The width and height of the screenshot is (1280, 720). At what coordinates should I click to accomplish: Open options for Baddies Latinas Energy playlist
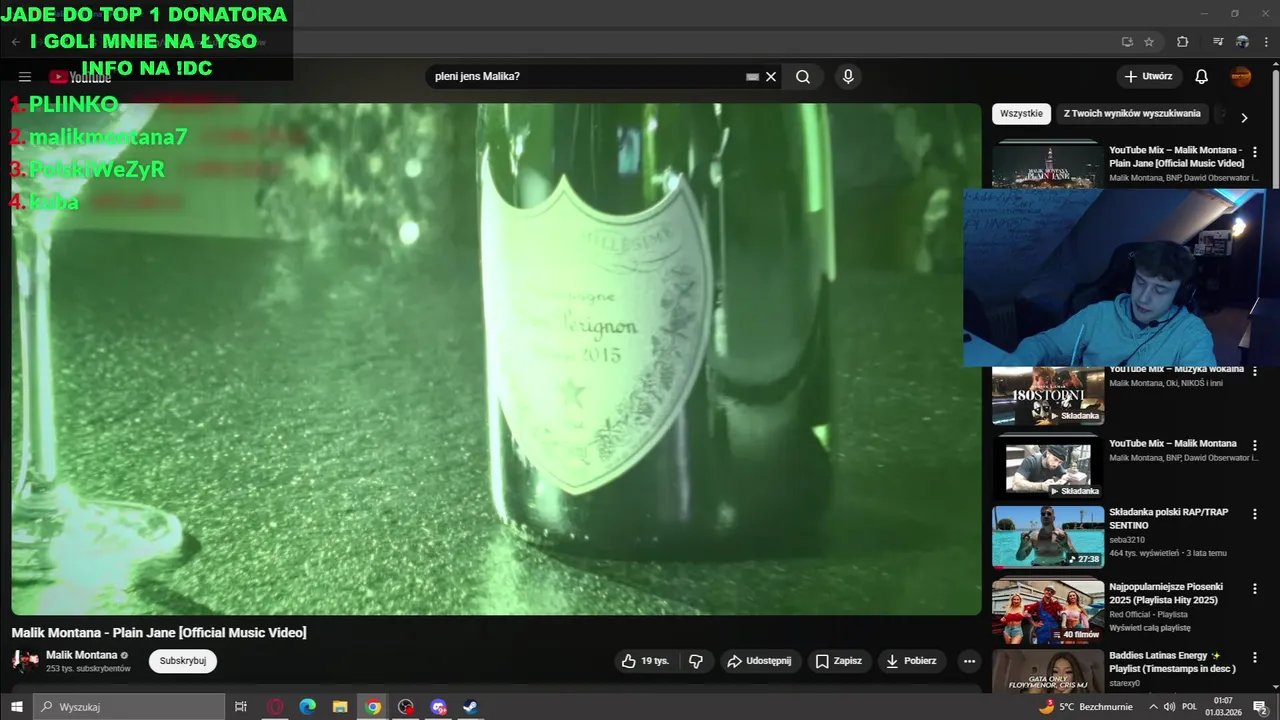[x=1255, y=657]
